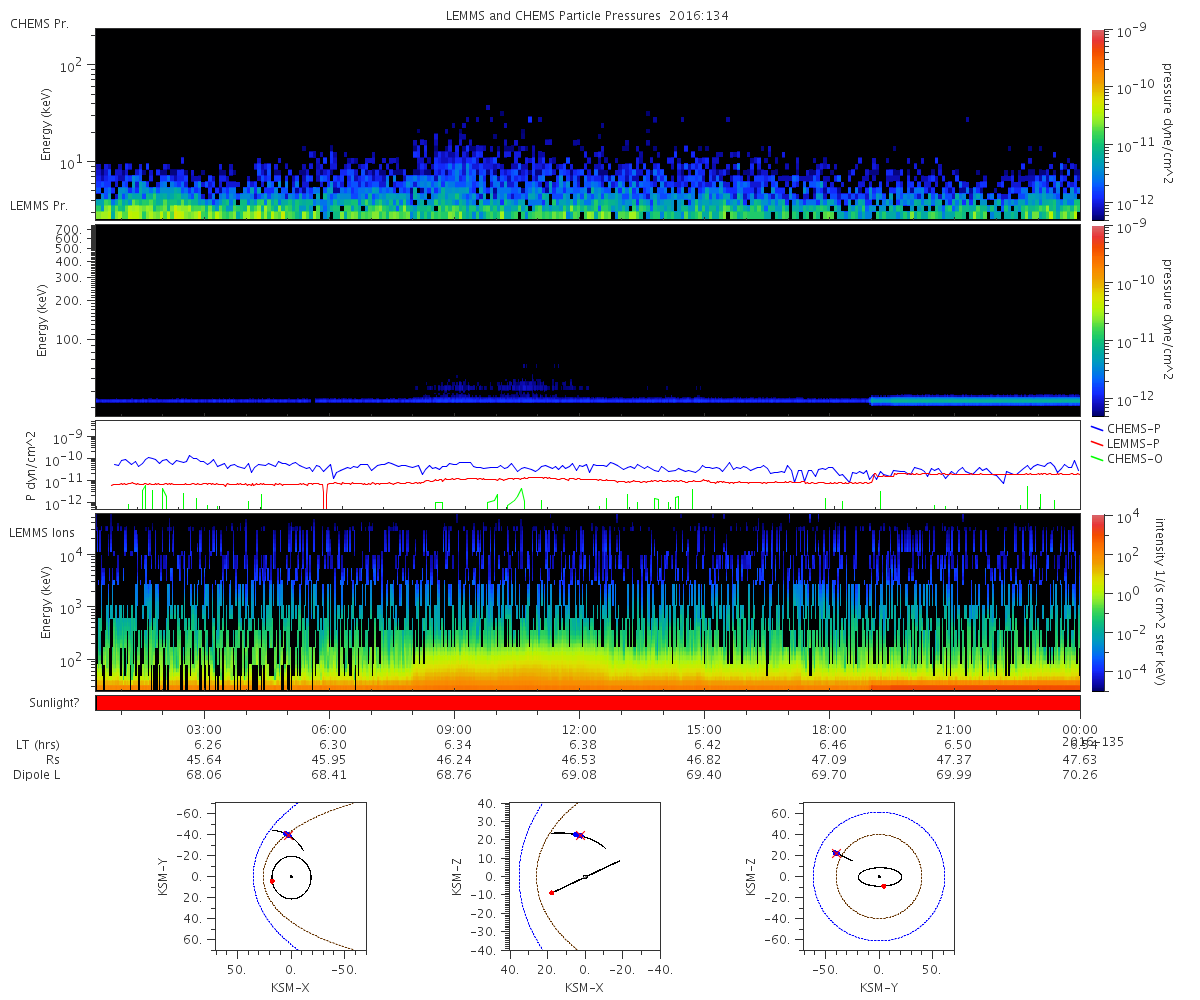Click the CHEMS Pr. panel label
Viewport: 1200px width, 1000px height.
click(39, 23)
